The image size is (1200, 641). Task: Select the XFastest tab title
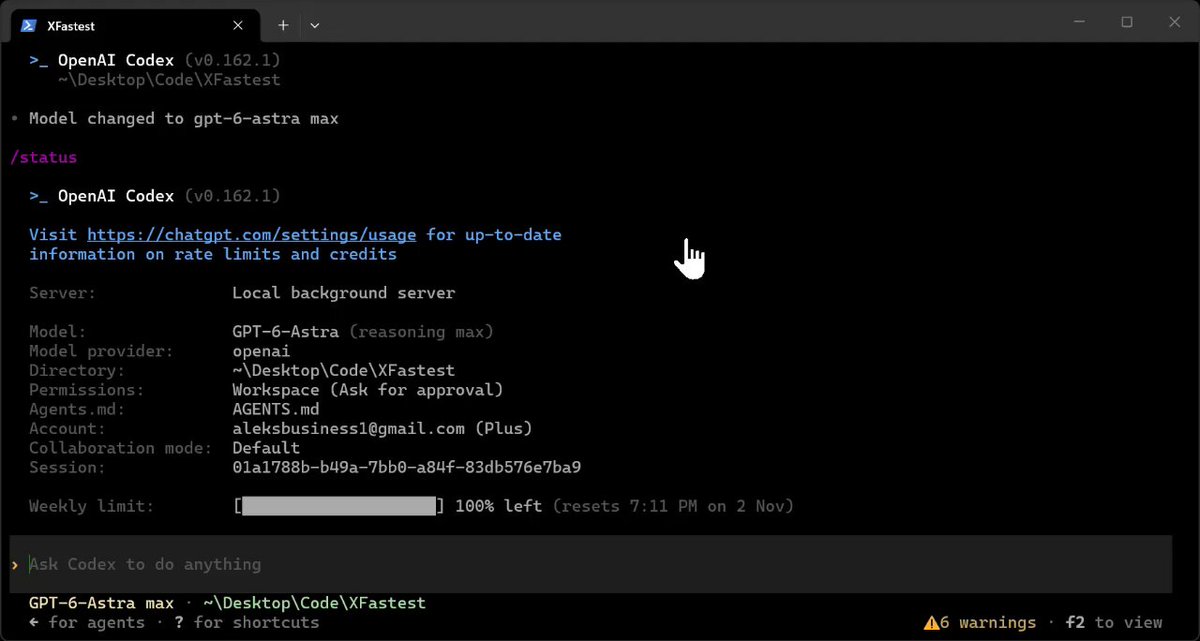pos(71,26)
